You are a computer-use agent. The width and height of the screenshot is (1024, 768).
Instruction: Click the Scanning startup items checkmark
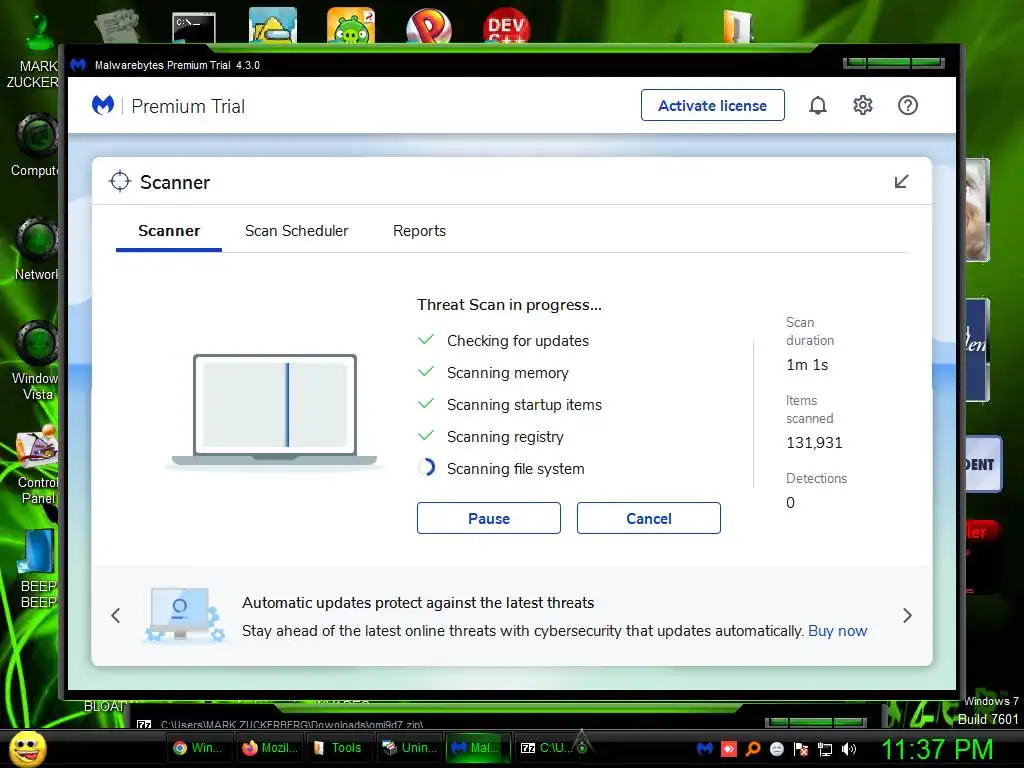pos(426,404)
